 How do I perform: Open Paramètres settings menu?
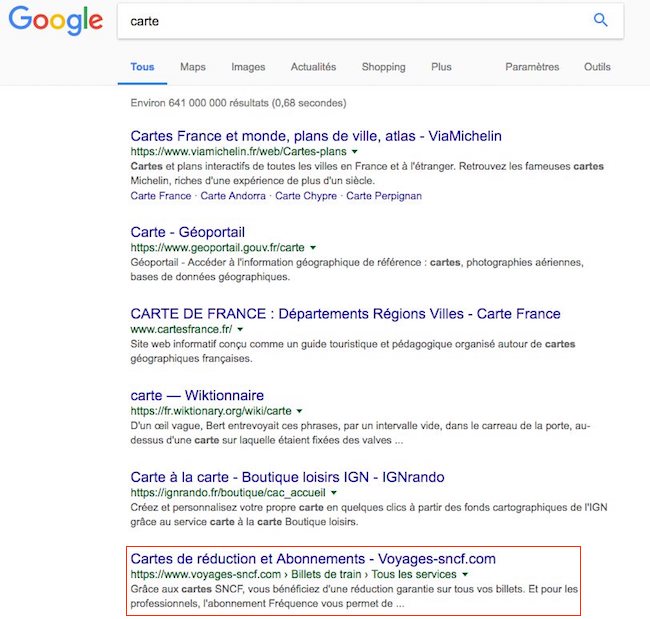tap(532, 67)
